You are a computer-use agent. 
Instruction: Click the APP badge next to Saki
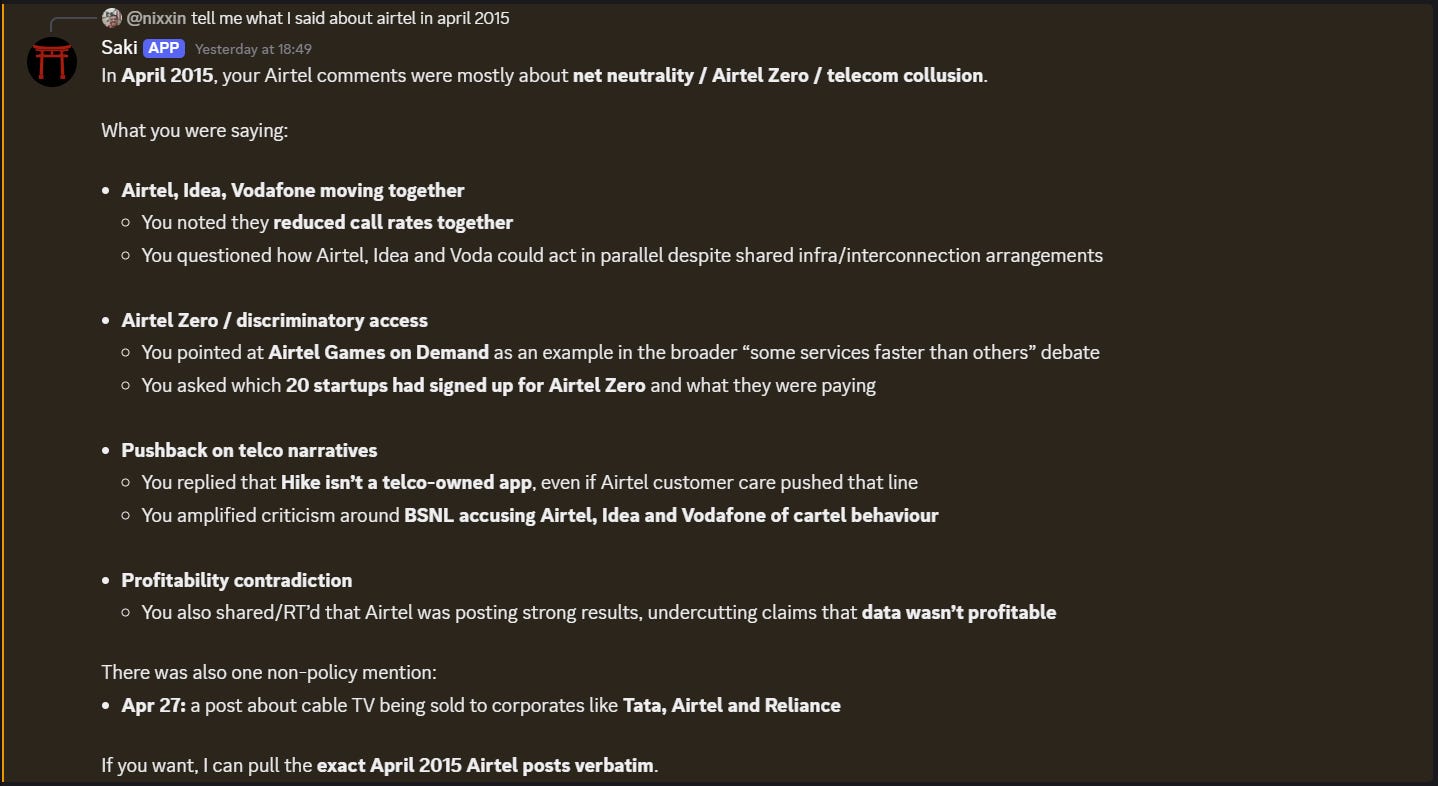pyautogui.click(x=164, y=48)
